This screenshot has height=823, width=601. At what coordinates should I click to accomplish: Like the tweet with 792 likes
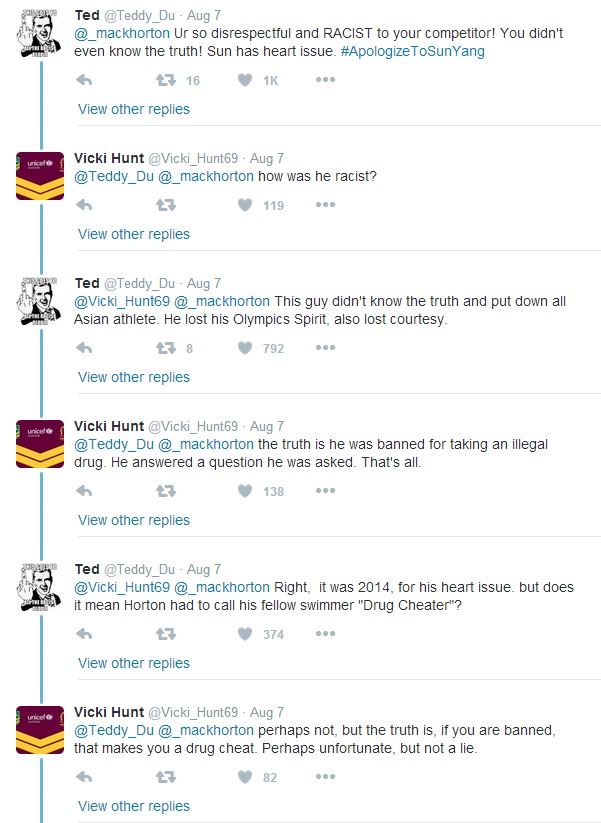(x=245, y=348)
